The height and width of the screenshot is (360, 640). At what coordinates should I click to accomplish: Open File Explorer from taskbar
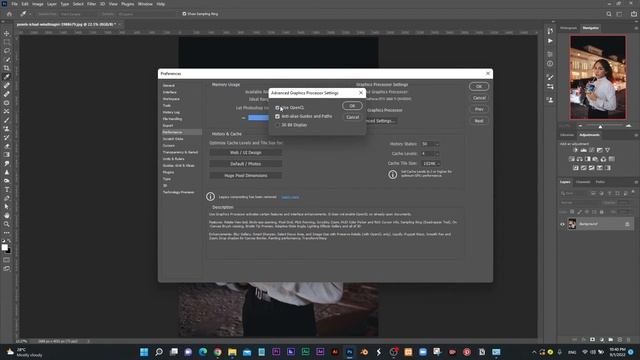coord(232,352)
